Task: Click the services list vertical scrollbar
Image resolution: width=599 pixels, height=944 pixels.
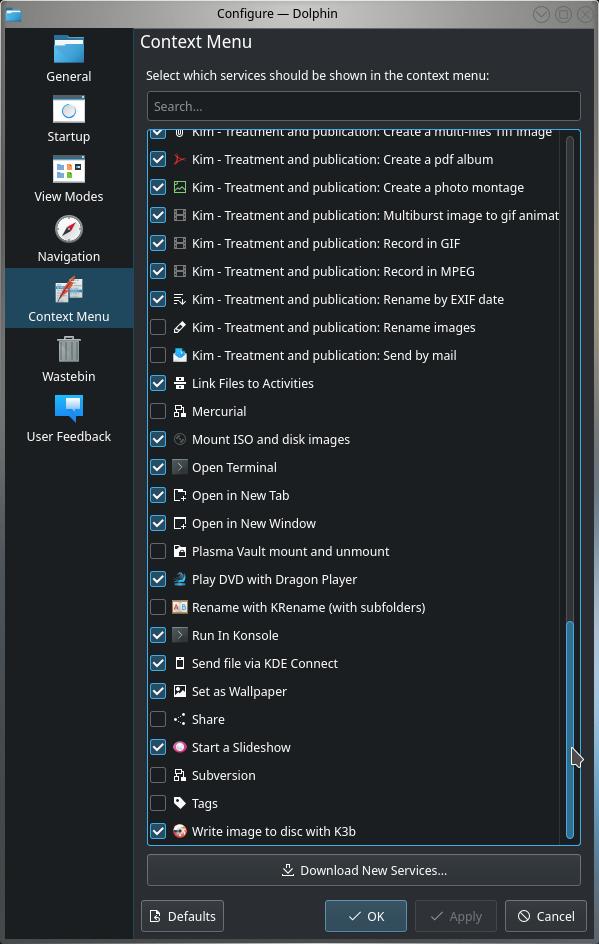Action: point(570,730)
